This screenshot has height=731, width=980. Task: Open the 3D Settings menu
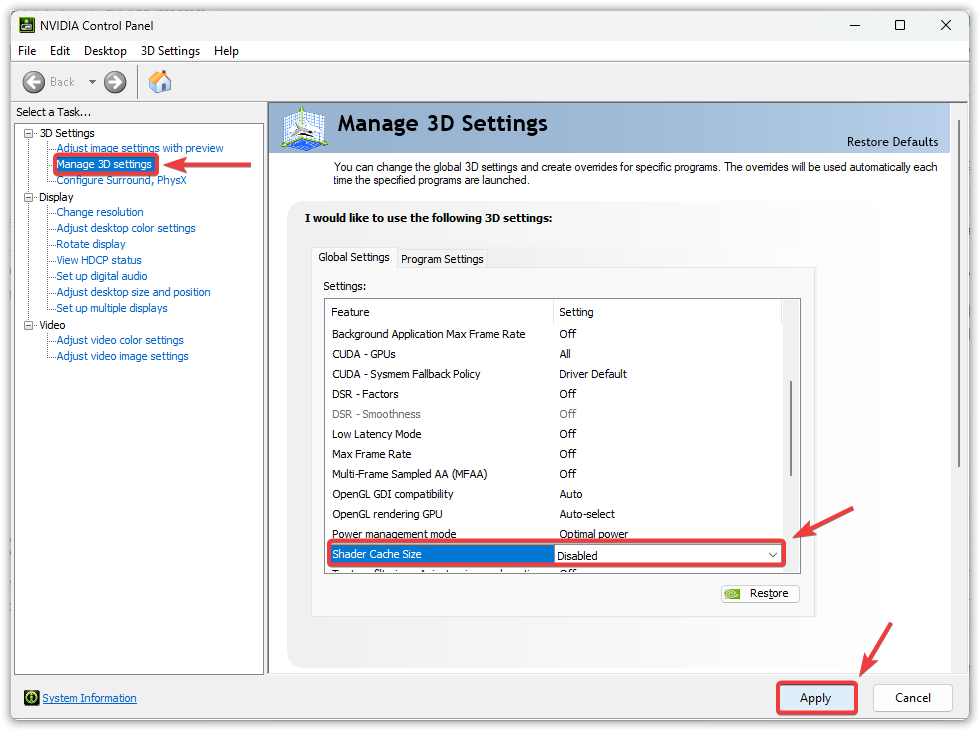pyautogui.click(x=170, y=51)
